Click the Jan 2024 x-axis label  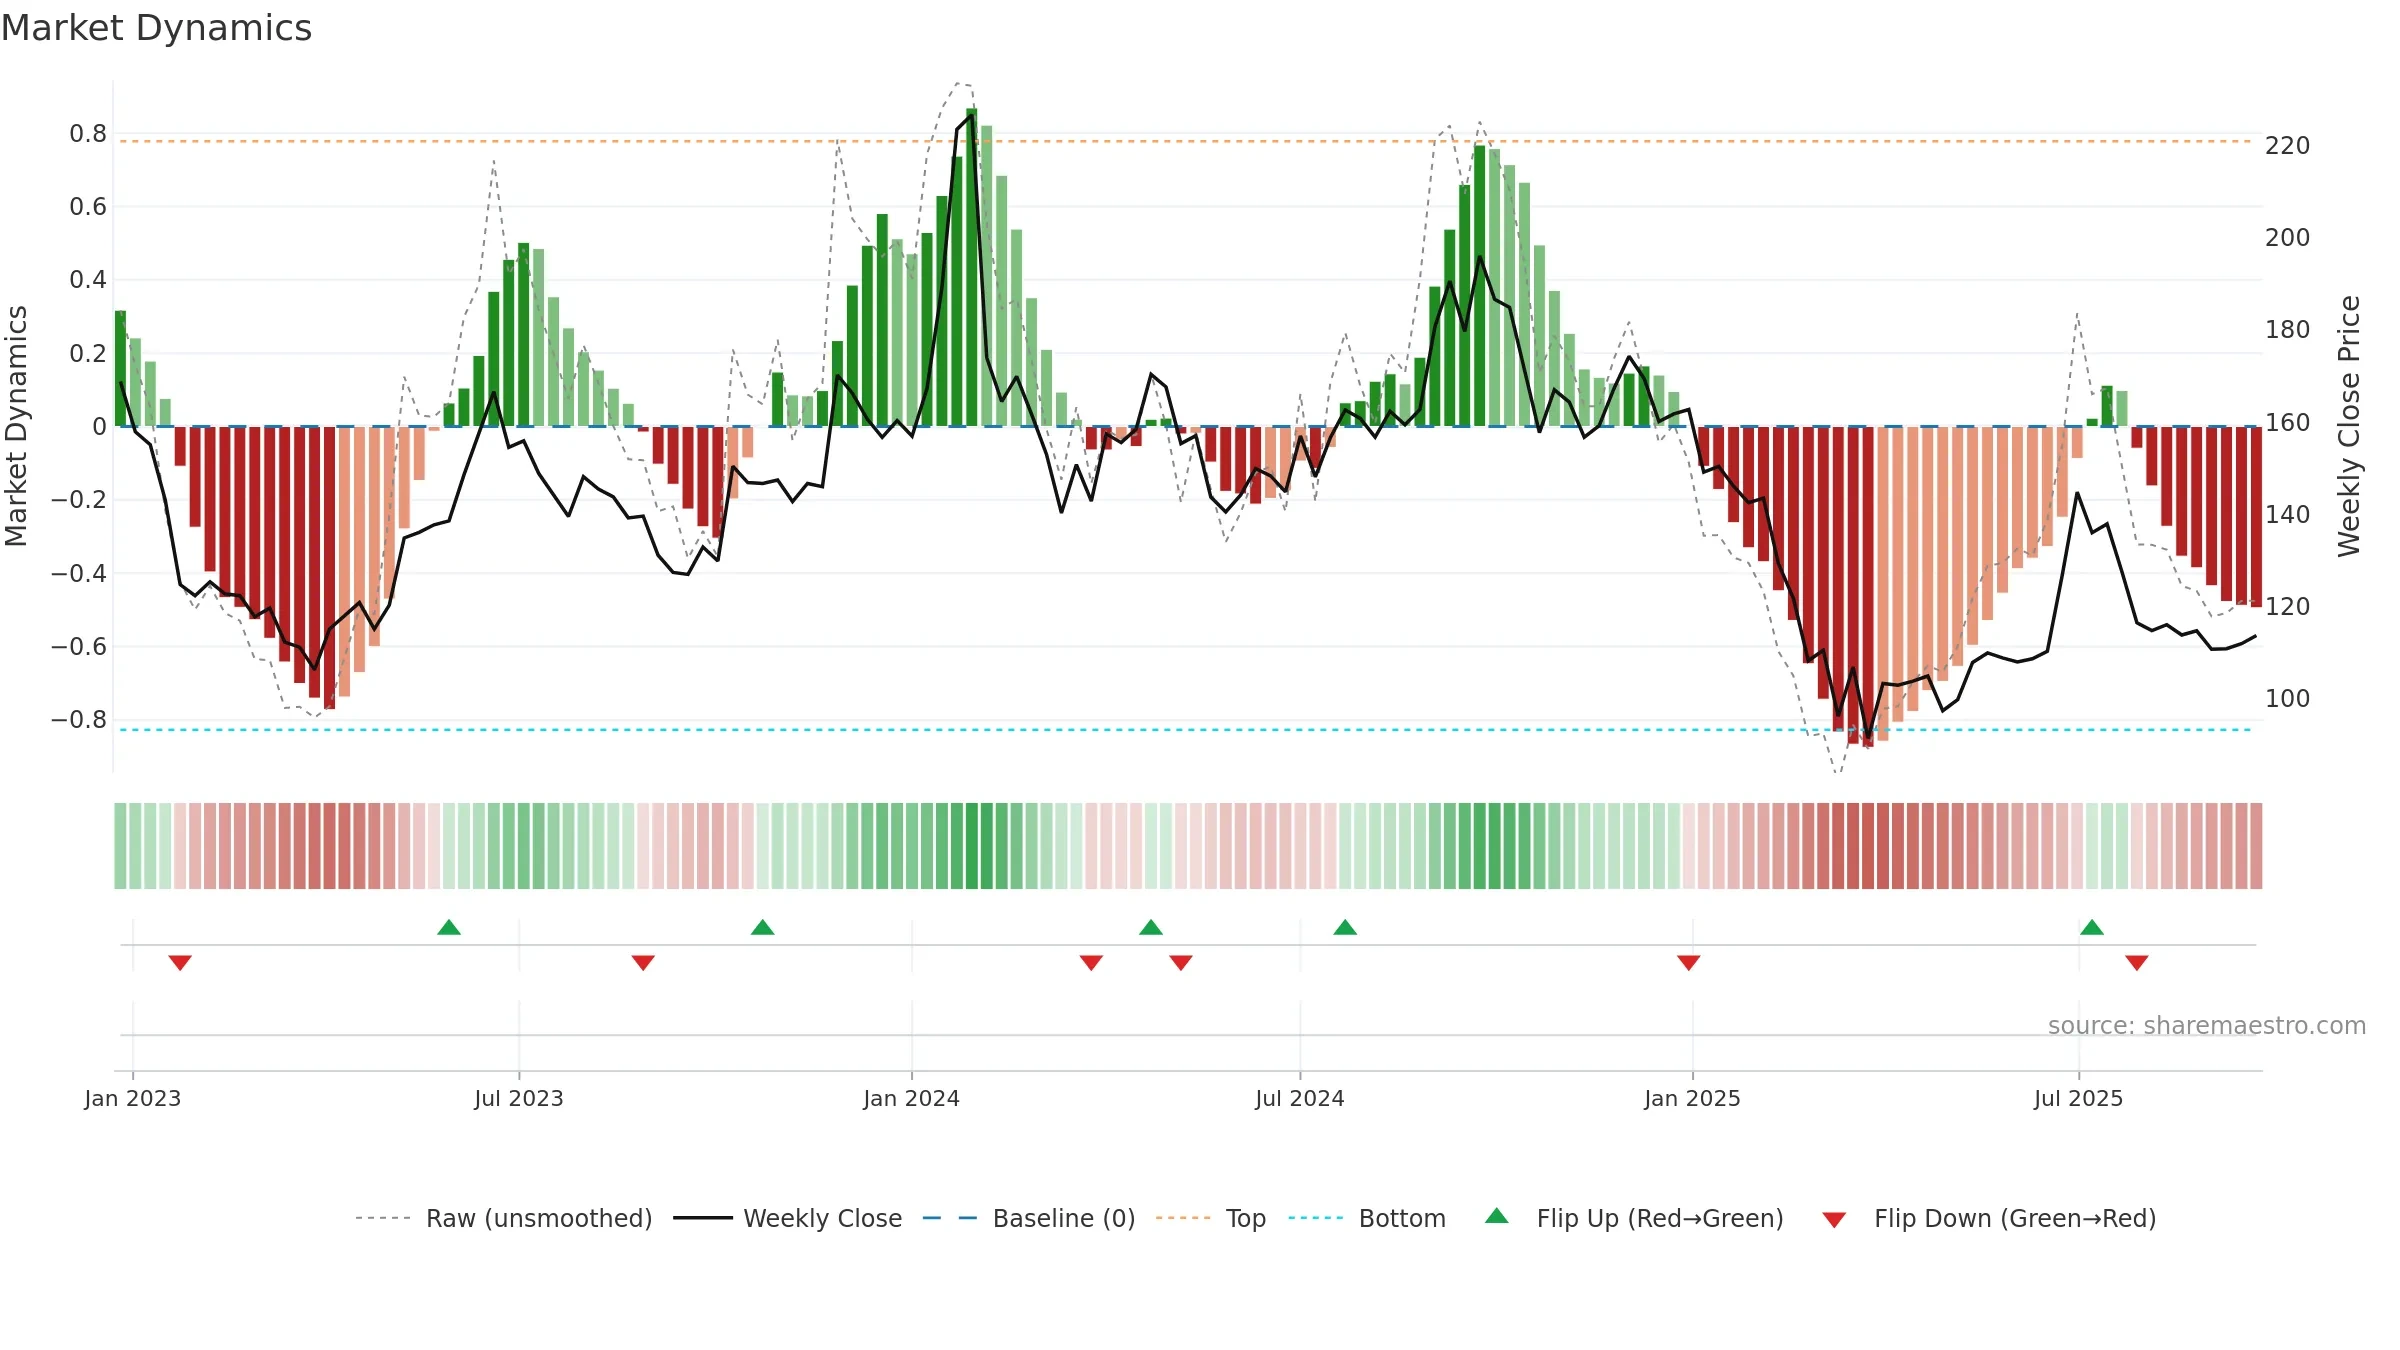[912, 1098]
